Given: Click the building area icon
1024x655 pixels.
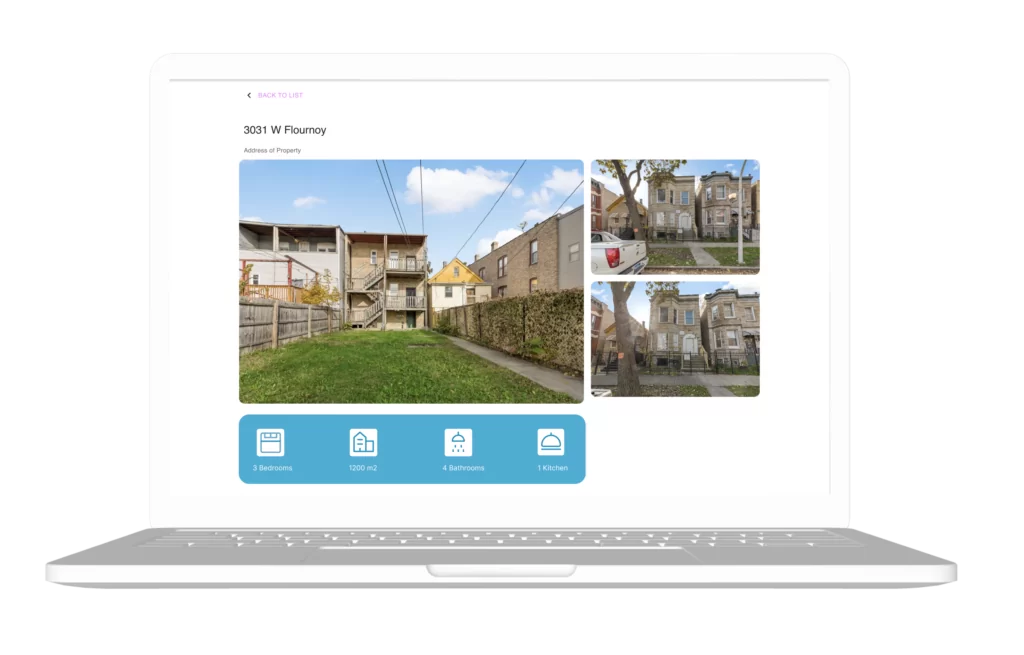Looking at the screenshot, I should click(363, 443).
